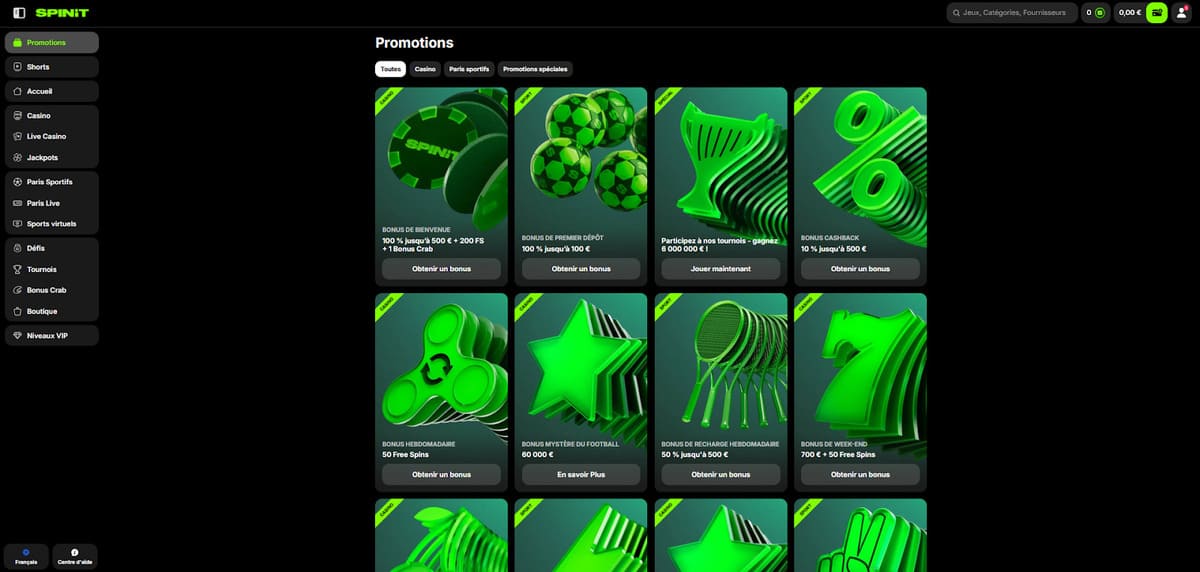Switch to the Paris sportifs tab

[469, 69]
